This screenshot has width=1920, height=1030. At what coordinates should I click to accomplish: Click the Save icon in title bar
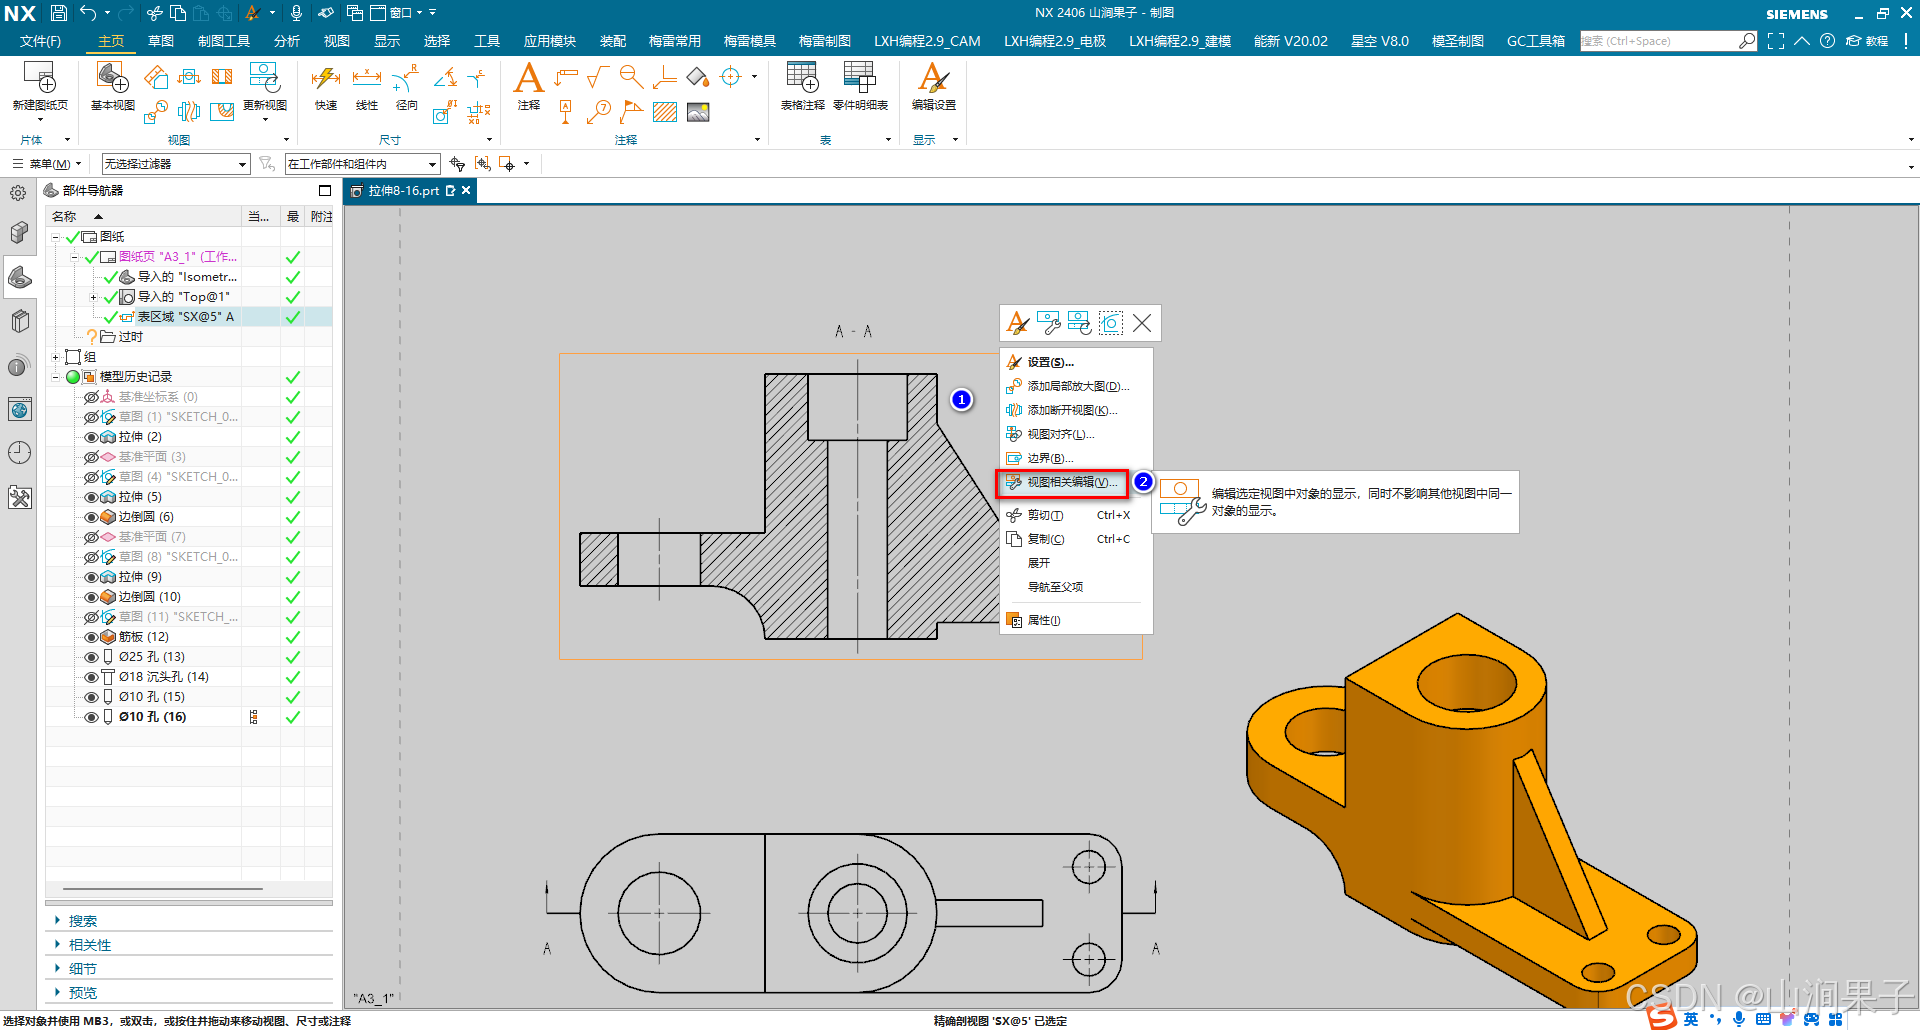pos(59,13)
